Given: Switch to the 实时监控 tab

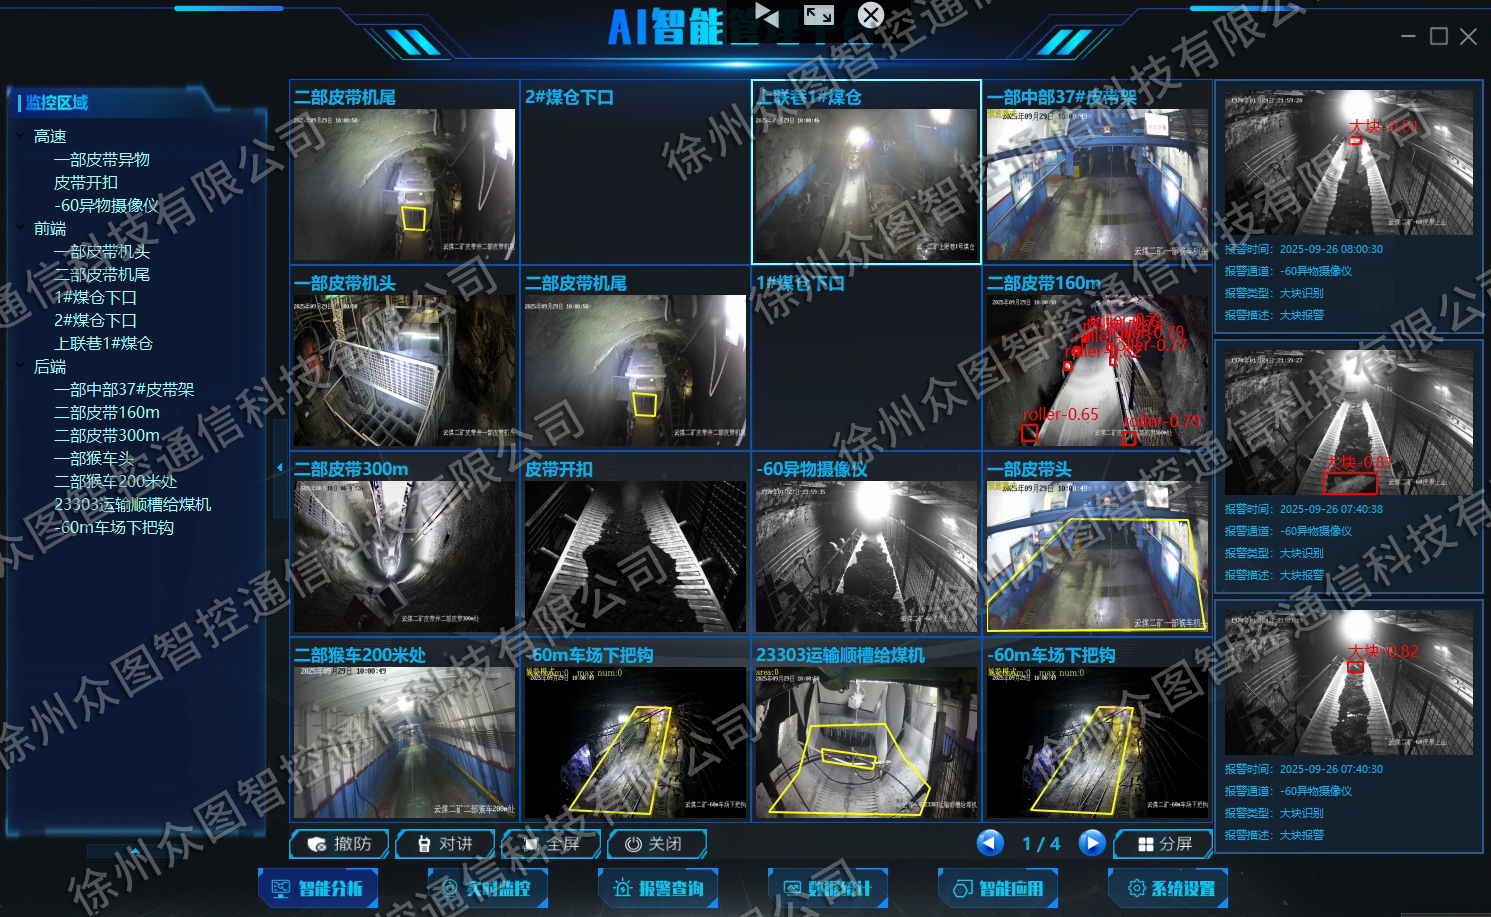Looking at the screenshot, I should tap(488, 888).
